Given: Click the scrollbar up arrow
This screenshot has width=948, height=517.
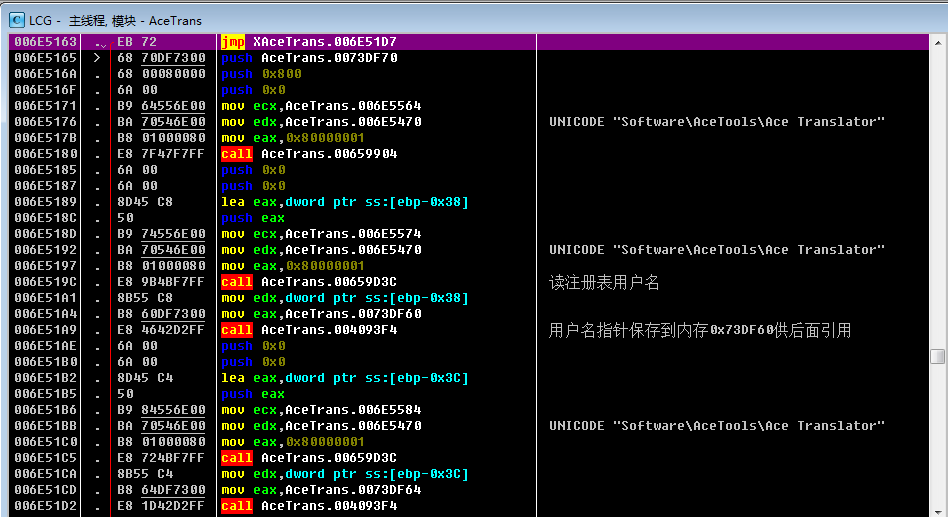Looking at the screenshot, I should click(x=937, y=42).
